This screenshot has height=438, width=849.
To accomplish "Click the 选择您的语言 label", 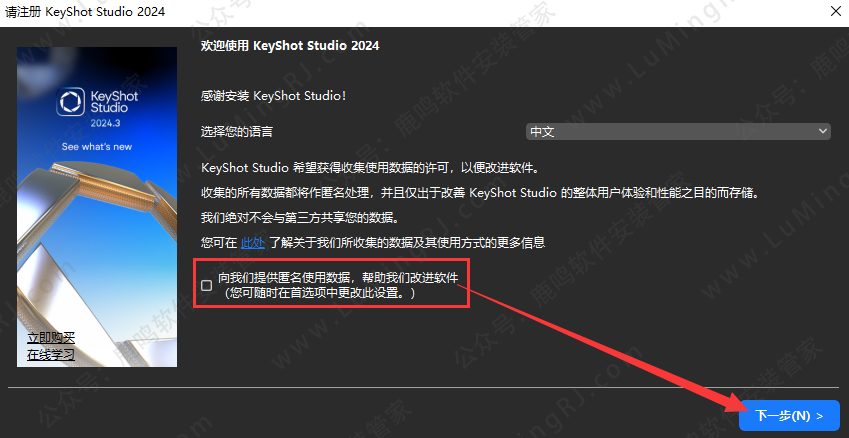I will (237, 132).
